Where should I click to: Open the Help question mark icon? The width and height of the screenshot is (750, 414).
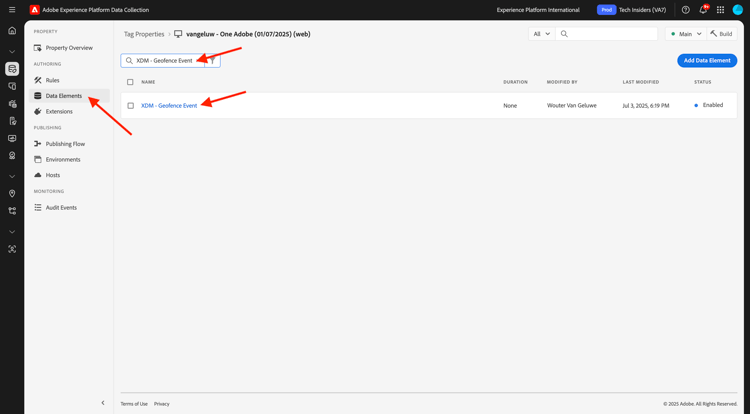point(685,10)
